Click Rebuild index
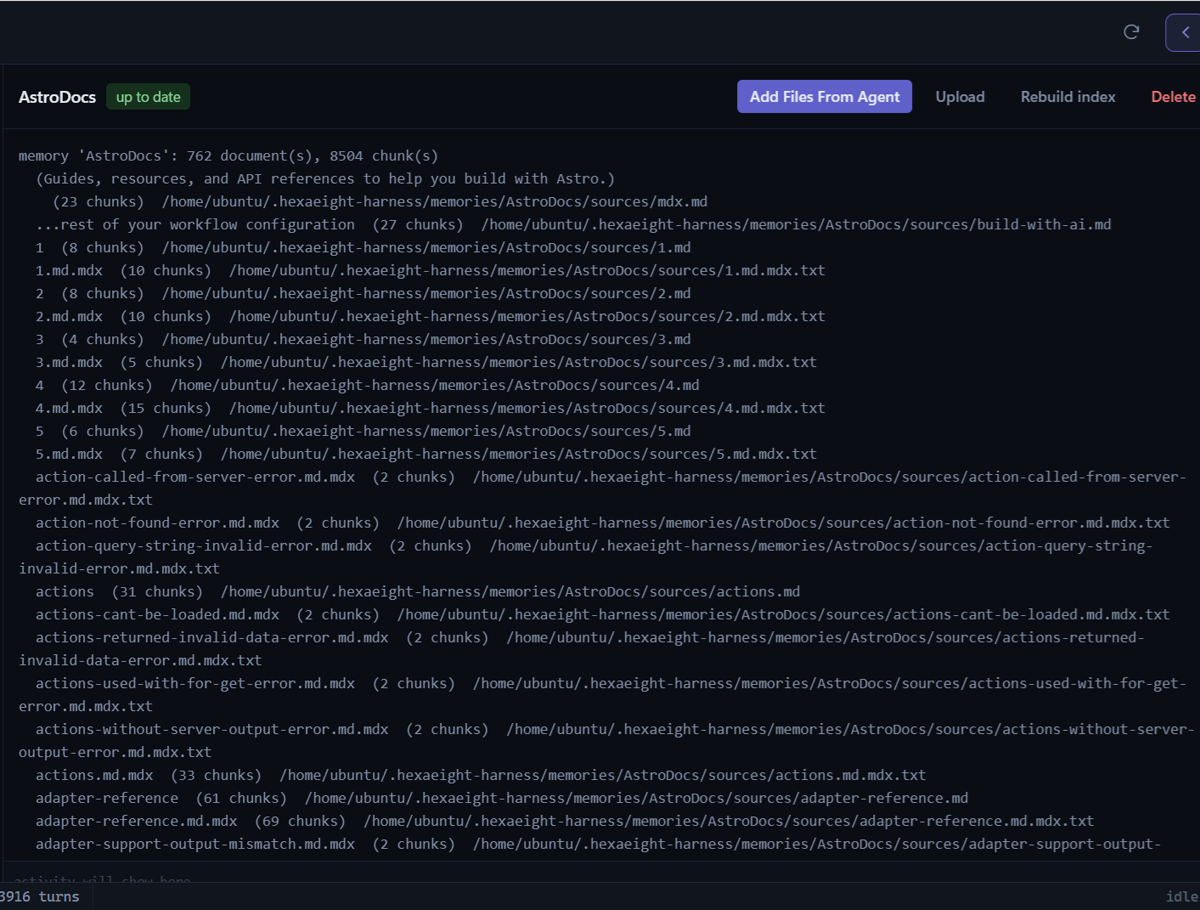Screen dimensions: 1200x910 pos(1068,97)
